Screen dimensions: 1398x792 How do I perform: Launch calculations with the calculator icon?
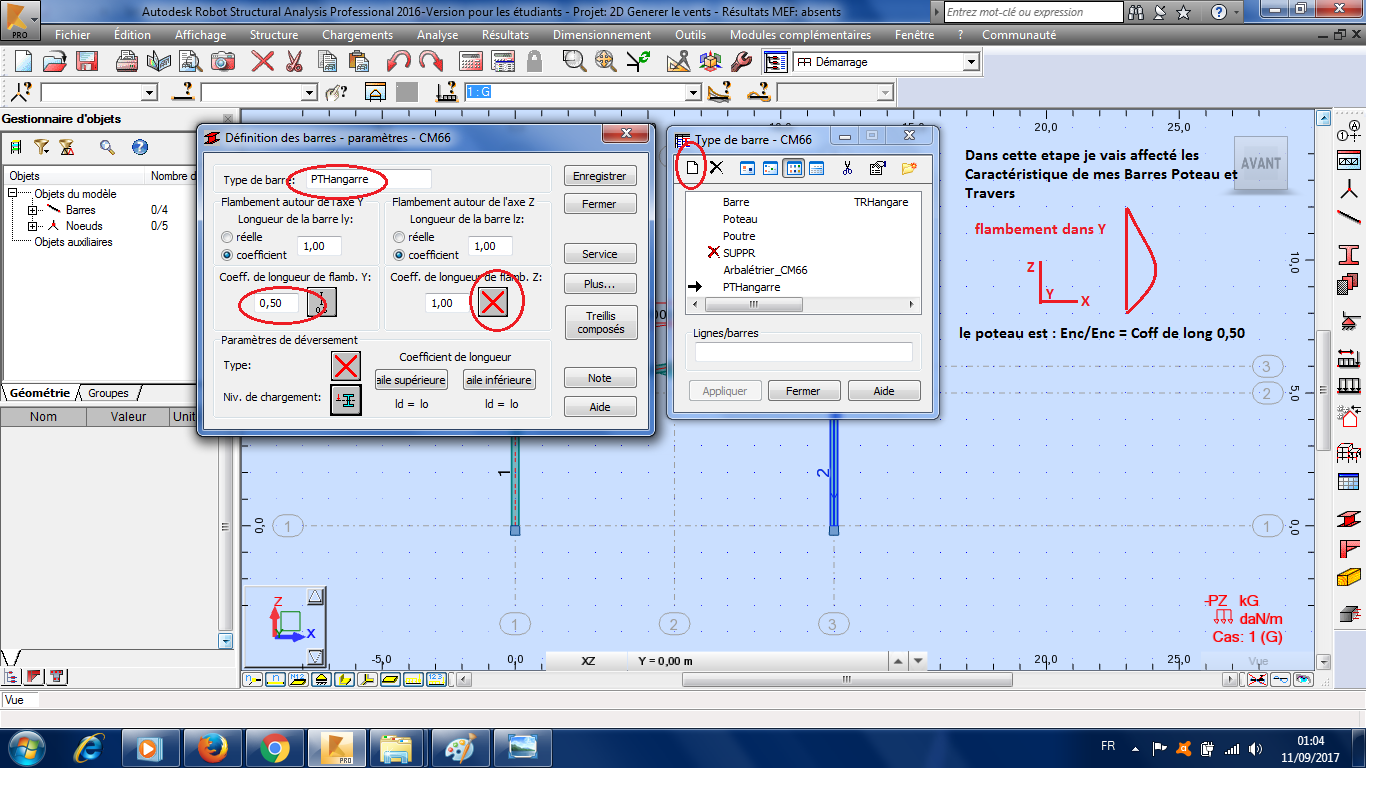(472, 62)
